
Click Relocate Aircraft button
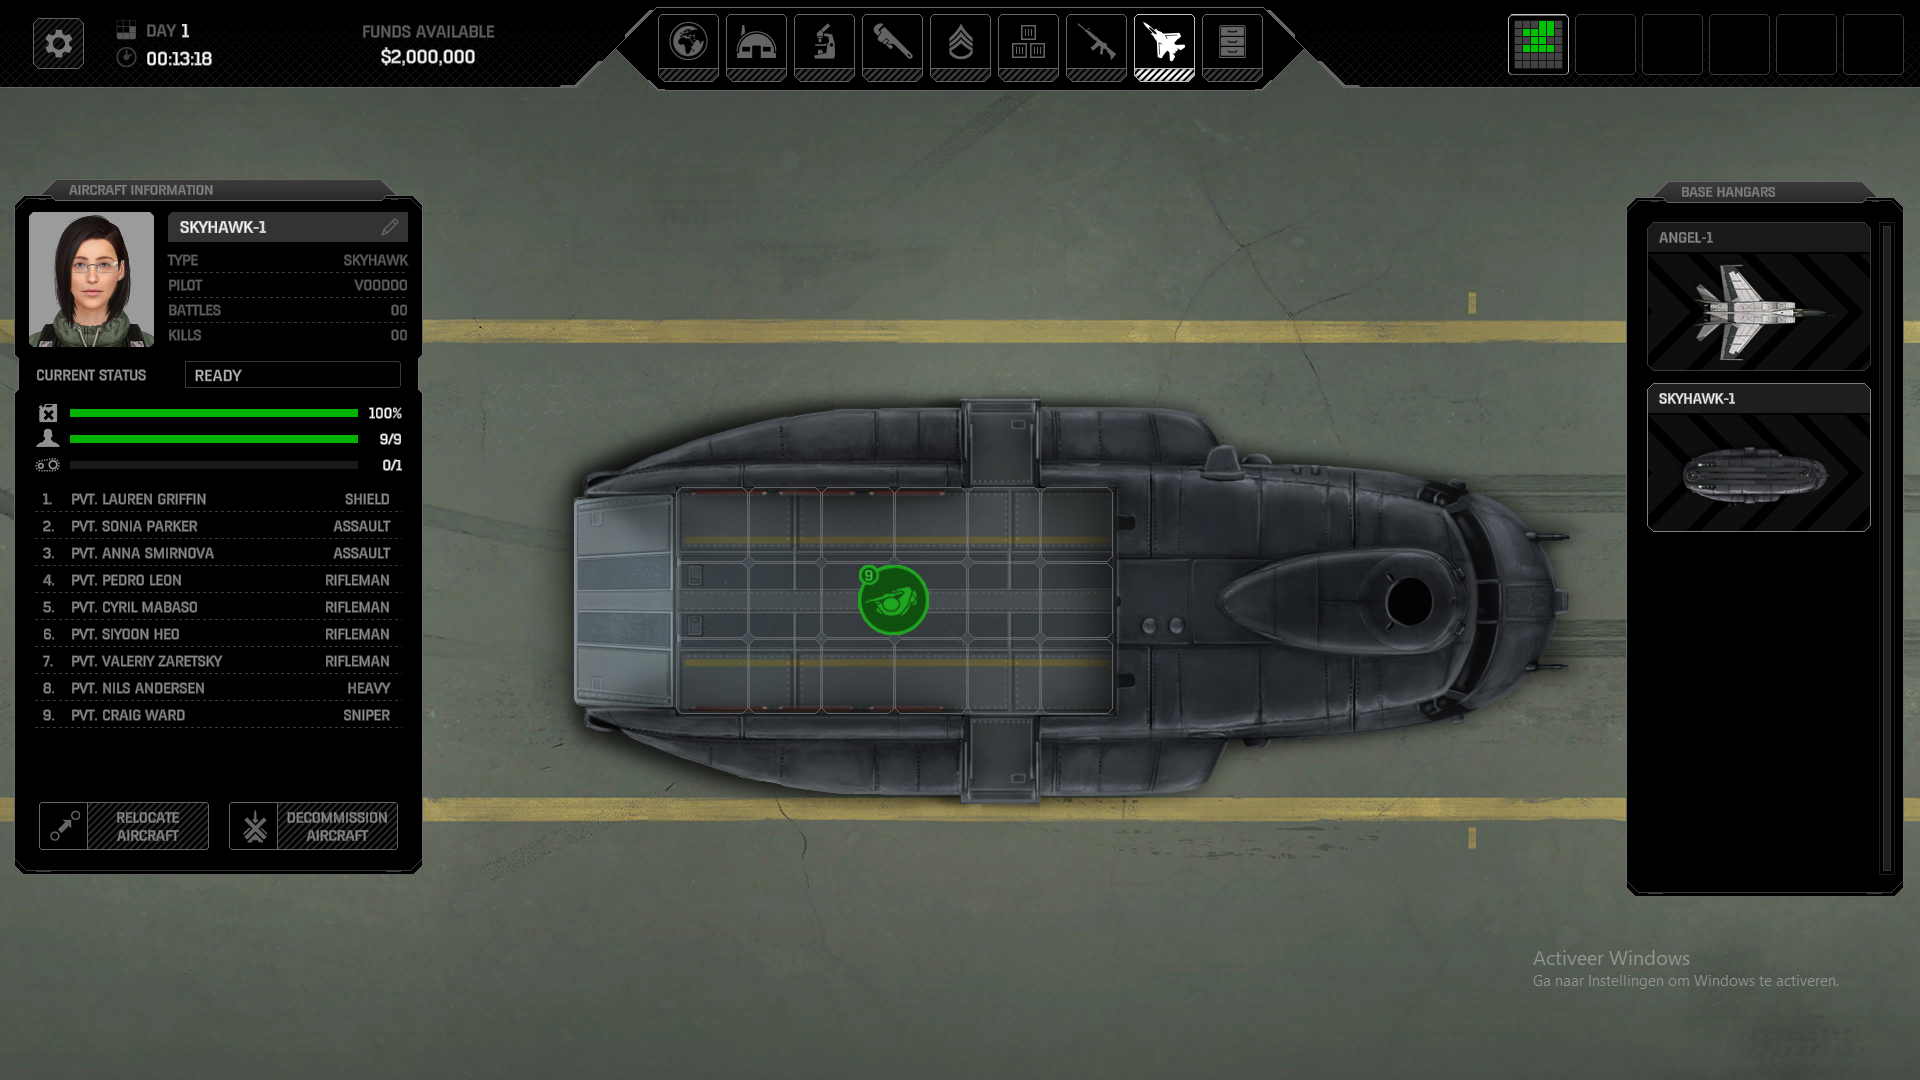(x=124, y=826)
